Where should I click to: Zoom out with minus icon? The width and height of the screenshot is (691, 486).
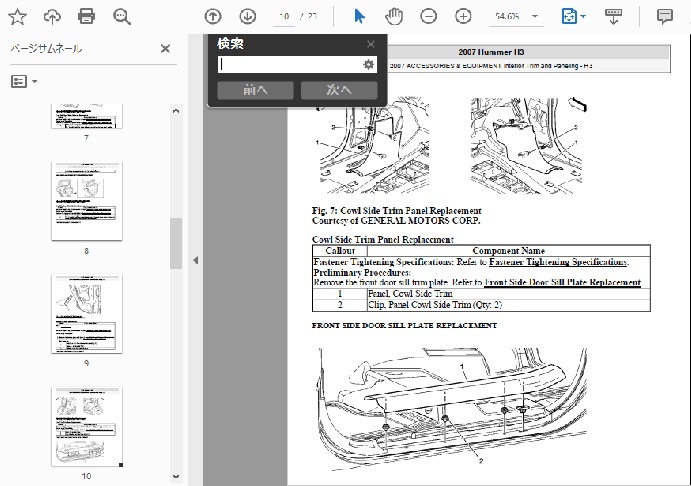pos(428,17)
